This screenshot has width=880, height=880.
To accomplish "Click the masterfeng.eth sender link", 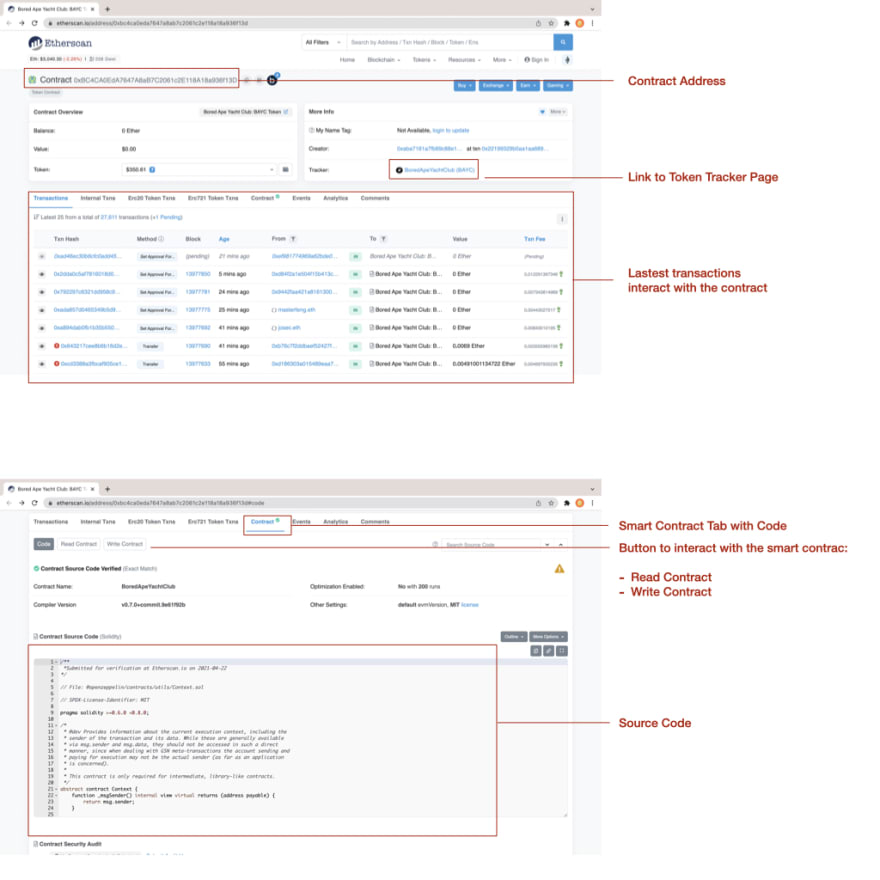I will click(296, 310).
